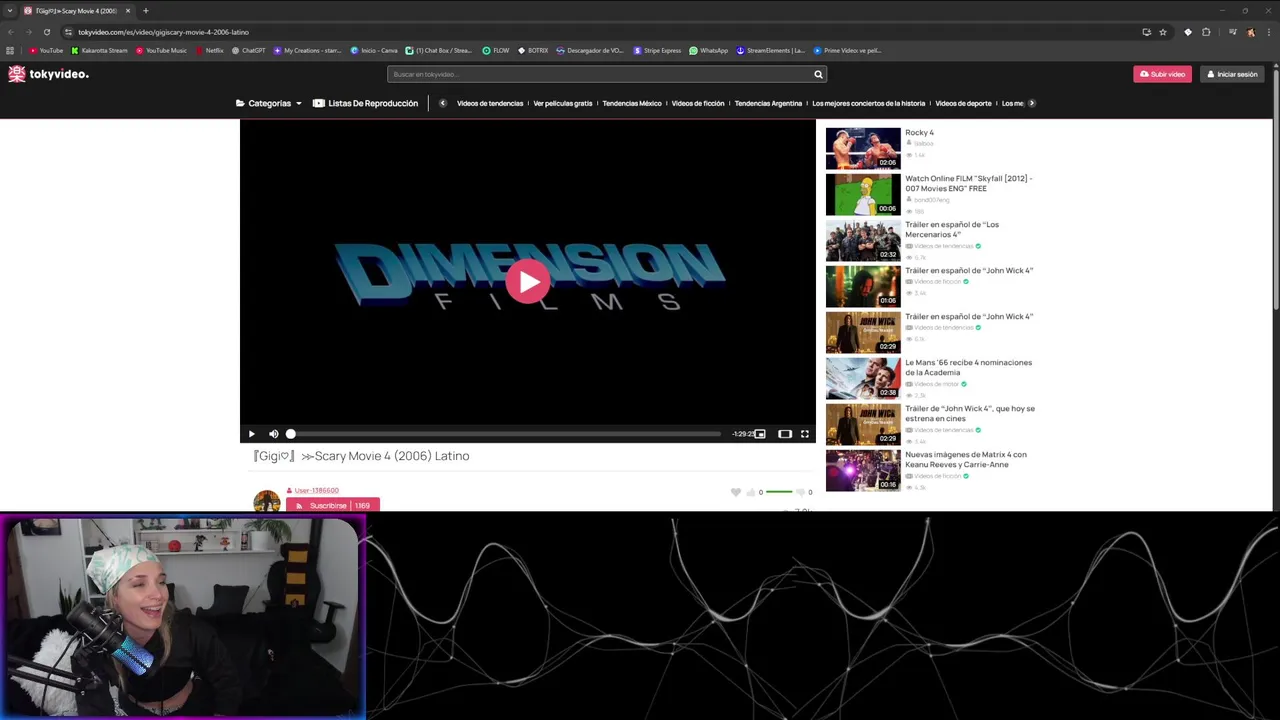The image size is (1280, 720).
Task: Click the thumbs-down dislike icon
Action: tap(800, 492)
